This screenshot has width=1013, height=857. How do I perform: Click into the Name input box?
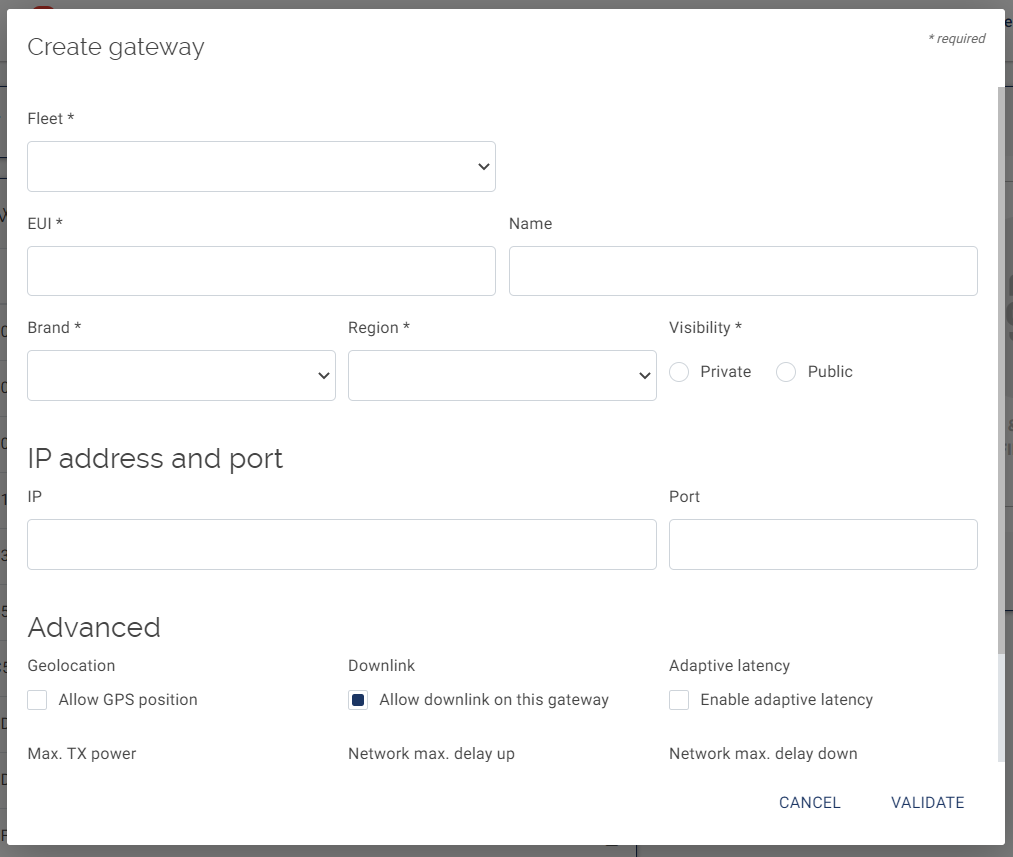743,271
